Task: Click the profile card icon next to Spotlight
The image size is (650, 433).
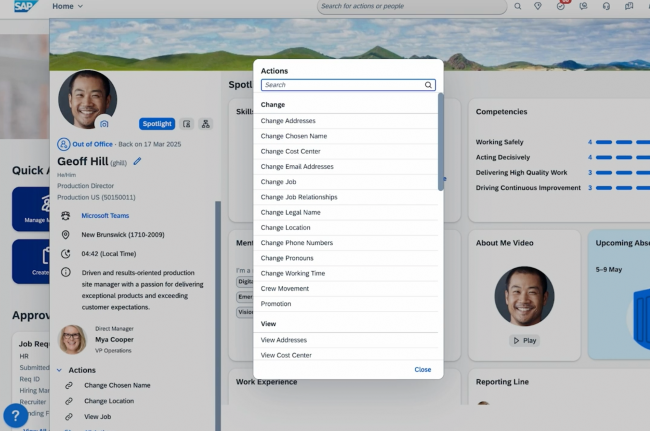Action: (187, 124)
